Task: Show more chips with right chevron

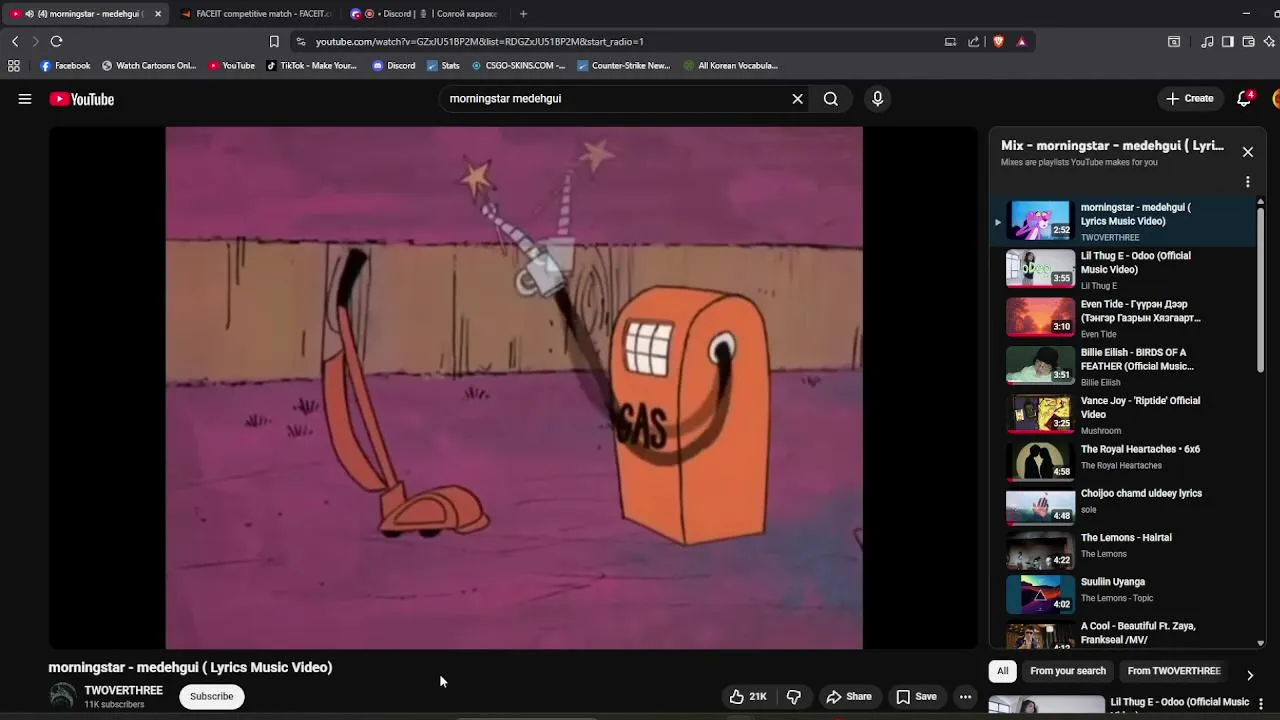Action: click(x=1250, y=675)
